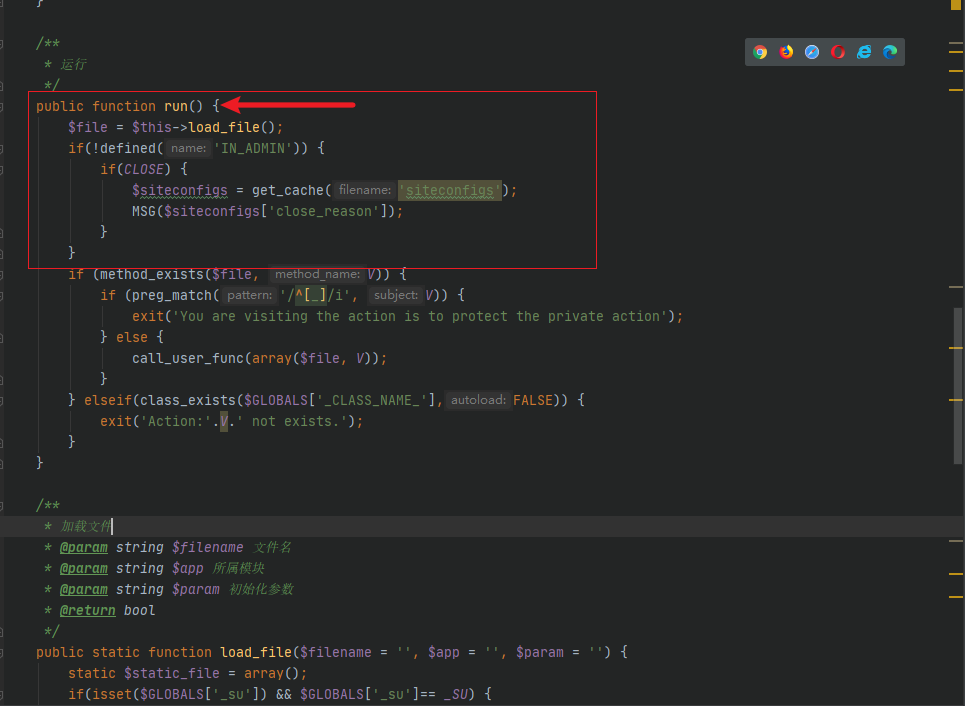The height and width of the screenshot is (706, 965).
Task: Open preview in Internet Explorer
Action: point(864,52)
